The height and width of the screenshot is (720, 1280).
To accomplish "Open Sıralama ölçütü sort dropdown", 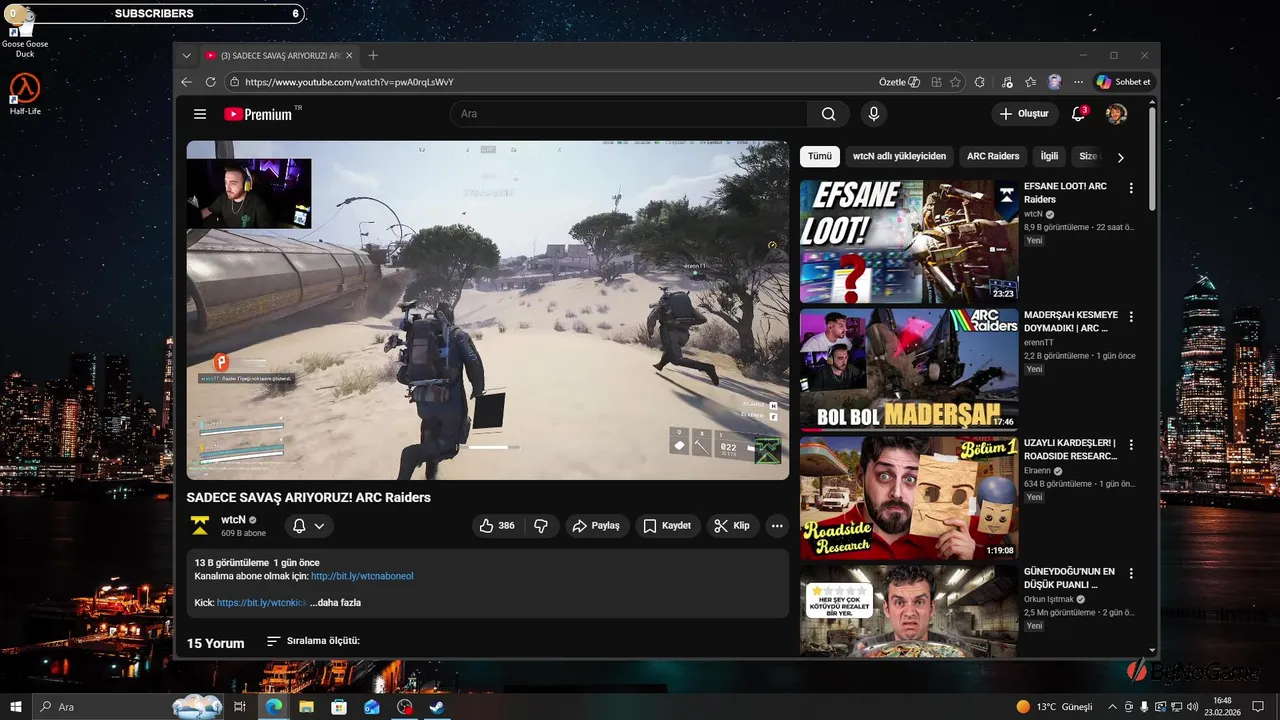I will pyautogui.click(x=313, y=641).
